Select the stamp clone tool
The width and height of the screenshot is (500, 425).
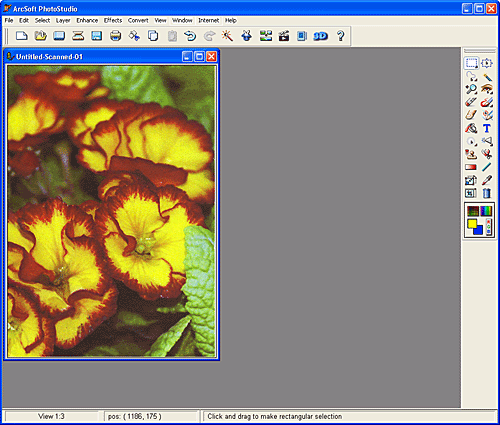tap(471, 154)
